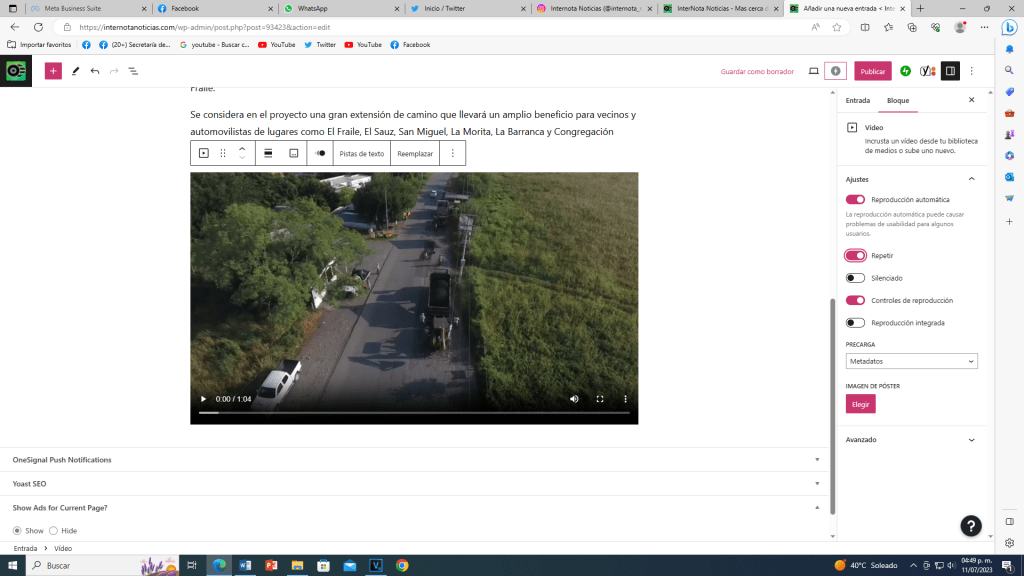This screenshot has width=1024, height=576.
Task: Click the video fullscreen icon
Action: pos(600,399)
